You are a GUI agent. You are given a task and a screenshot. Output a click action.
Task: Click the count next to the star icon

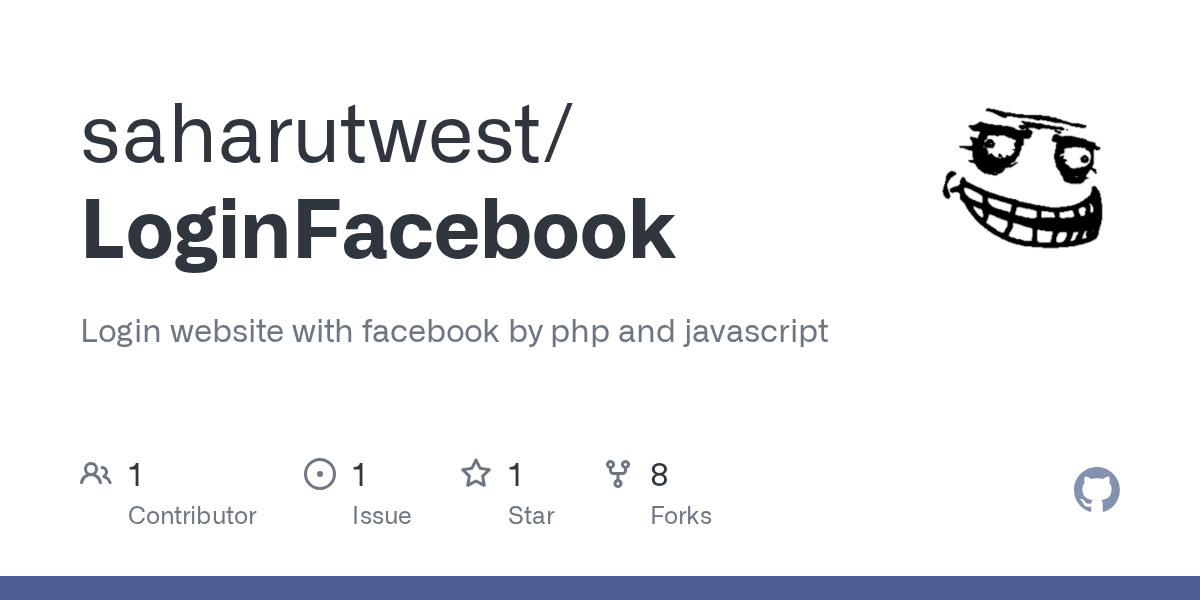click(516, 475)
